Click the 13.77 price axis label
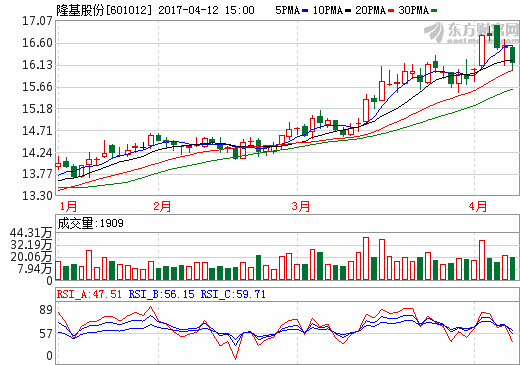520x365 pixels. pos(37,174)
